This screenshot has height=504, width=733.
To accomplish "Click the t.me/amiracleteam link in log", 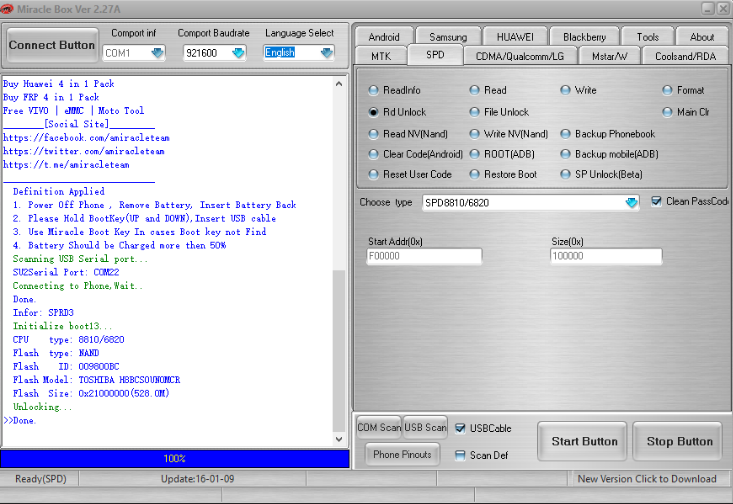I will pos(66,165).
